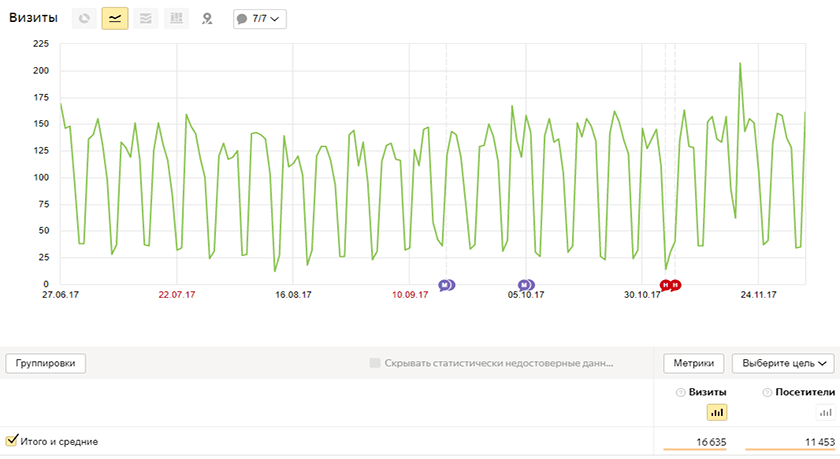The width and height of the screenshot is (840, 459).
Task: Select the line chart view
Action: tap(115, 18)
